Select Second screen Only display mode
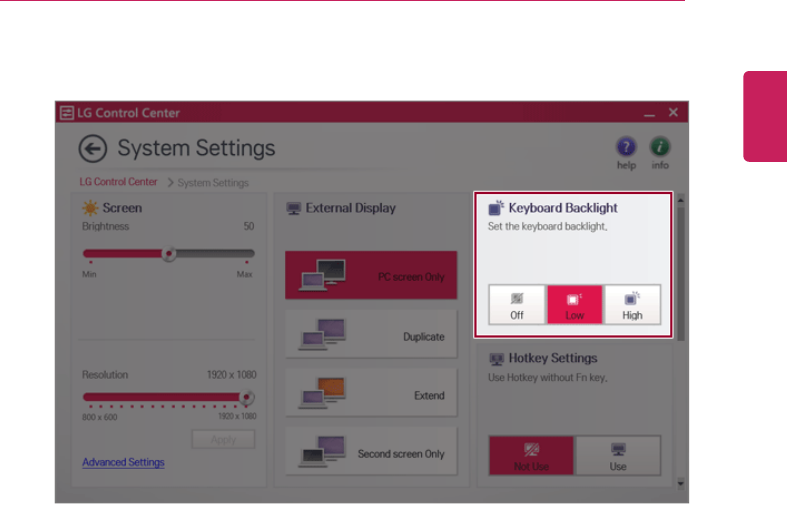 click(371, 452)
